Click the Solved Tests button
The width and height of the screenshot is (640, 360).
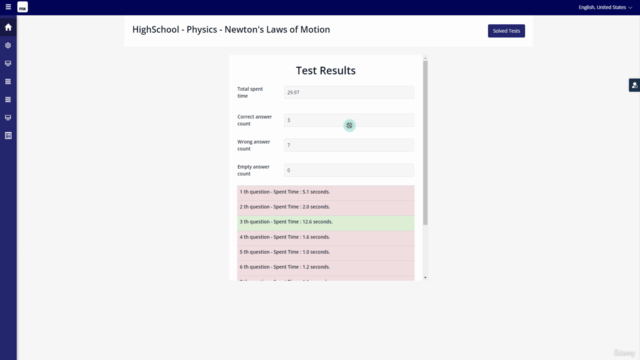pyautogui.click(x=506, y=31)
